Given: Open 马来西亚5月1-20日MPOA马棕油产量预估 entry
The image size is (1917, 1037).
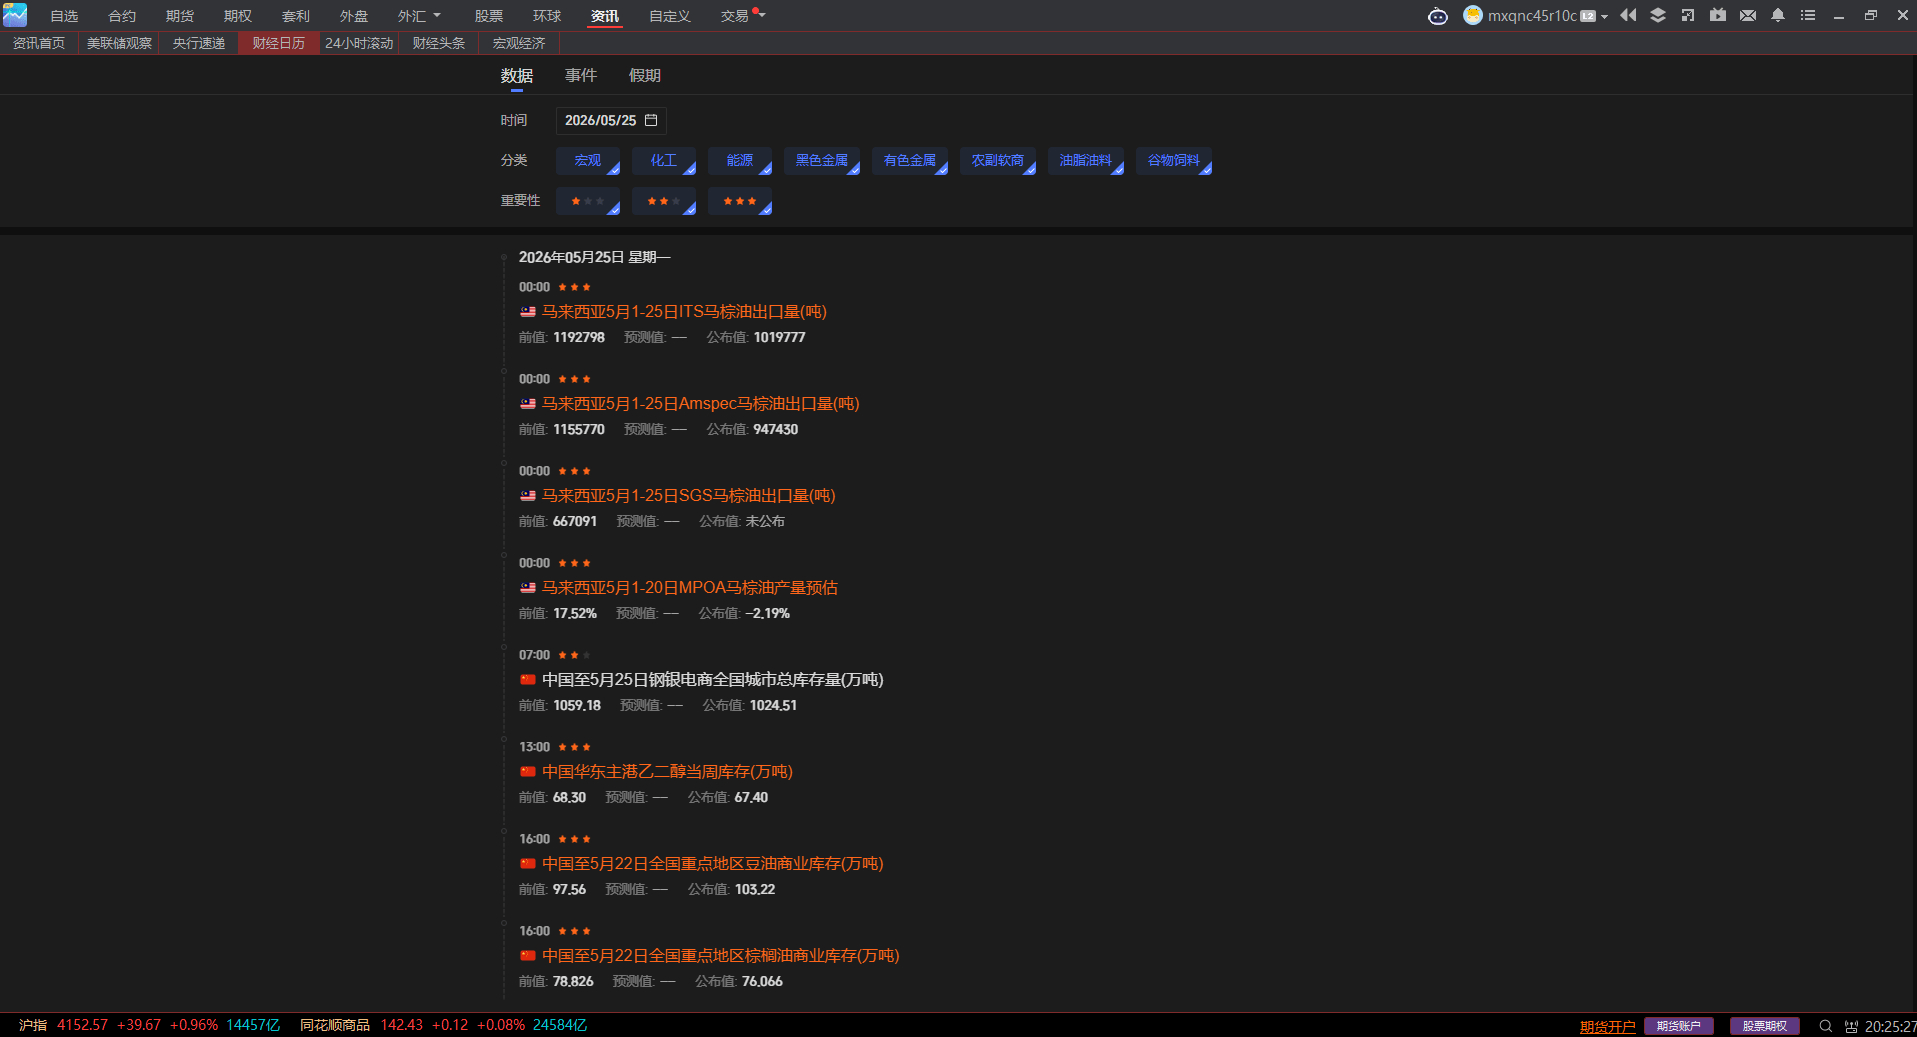Looking at the screenshot, I should click(690, 588).
